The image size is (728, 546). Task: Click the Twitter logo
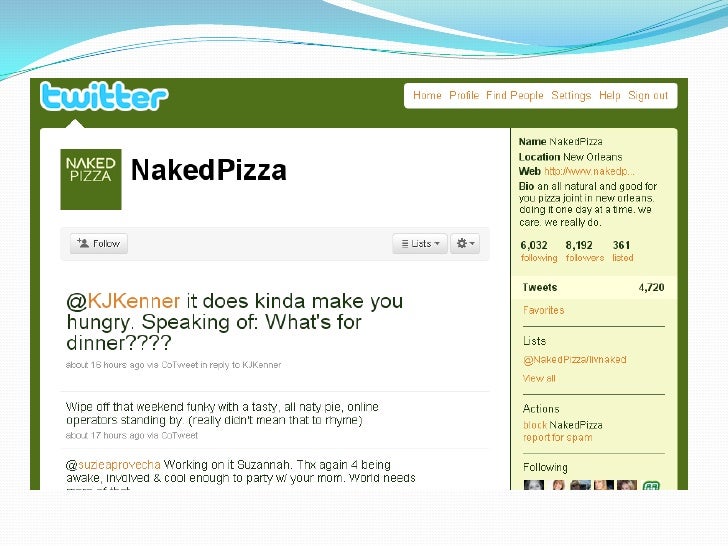point(104,96)
